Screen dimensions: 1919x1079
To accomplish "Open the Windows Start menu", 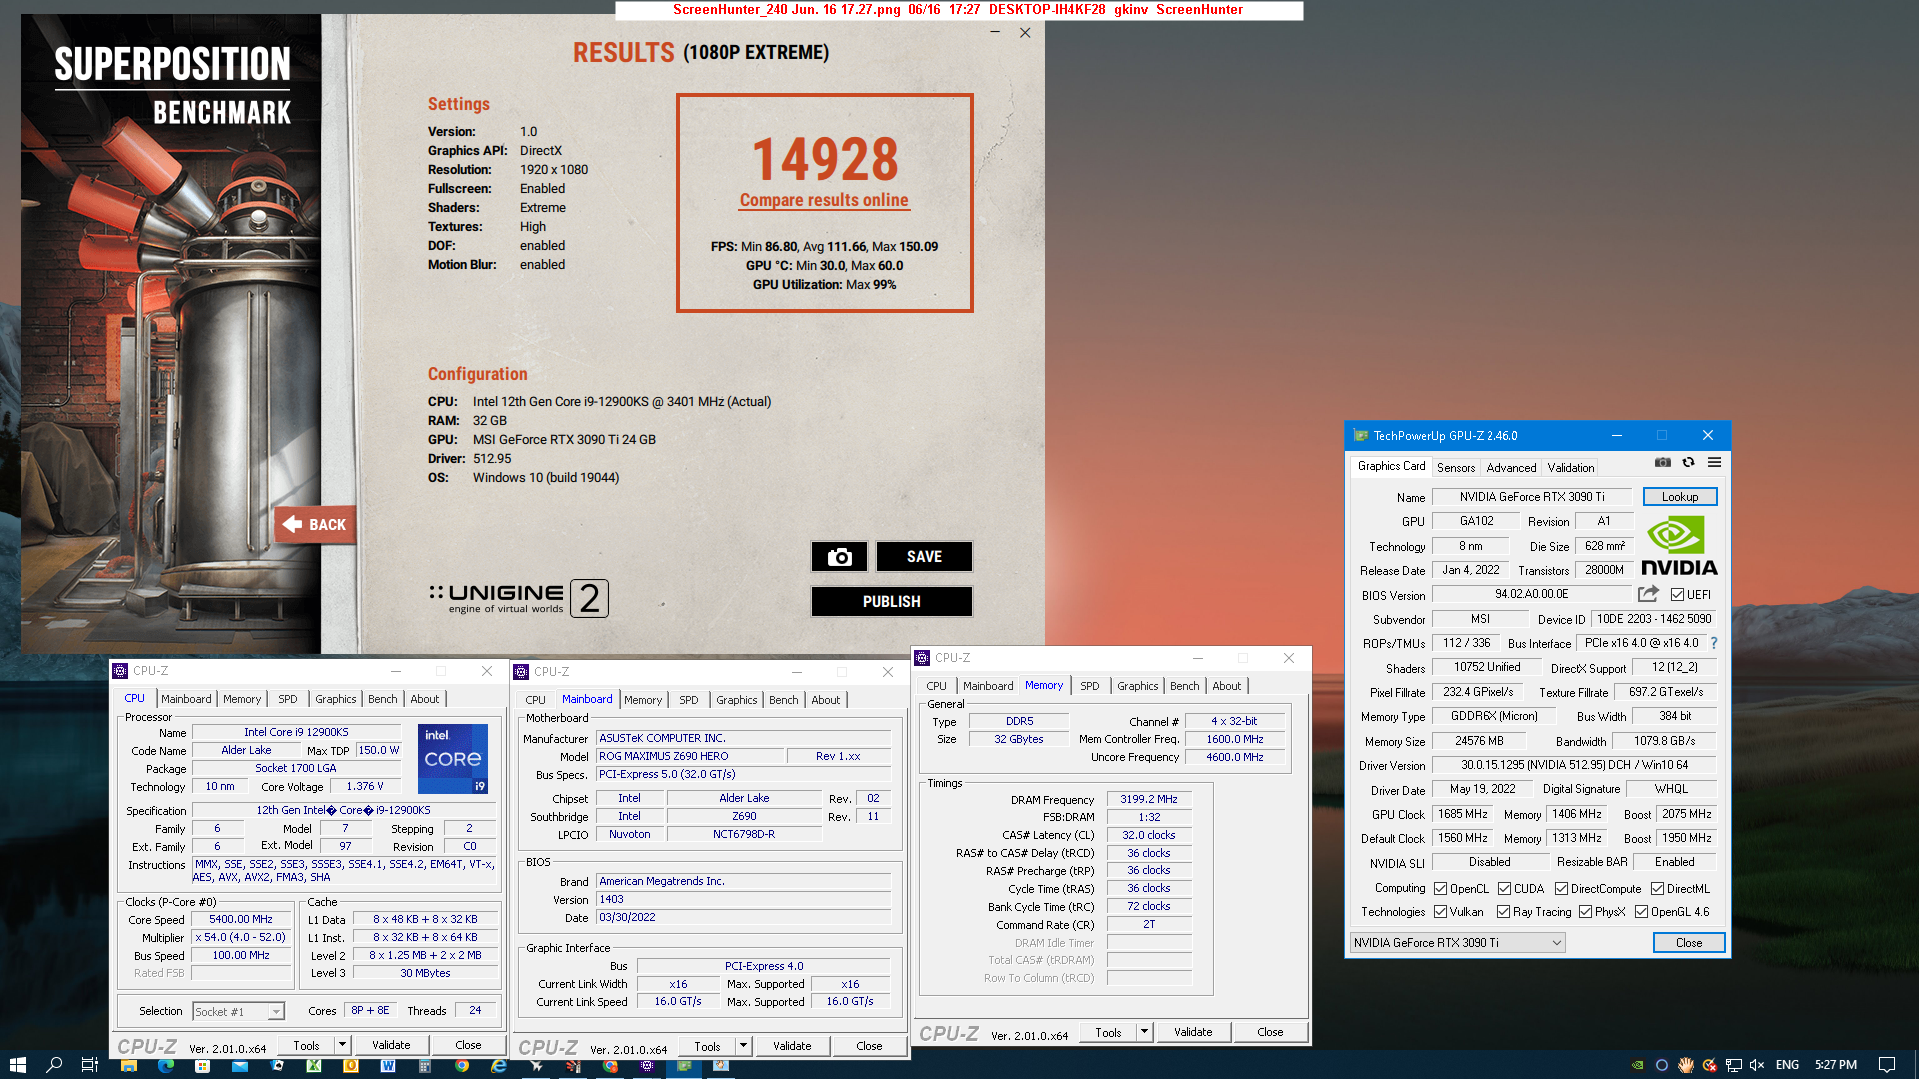I will tap(17, 1065).
